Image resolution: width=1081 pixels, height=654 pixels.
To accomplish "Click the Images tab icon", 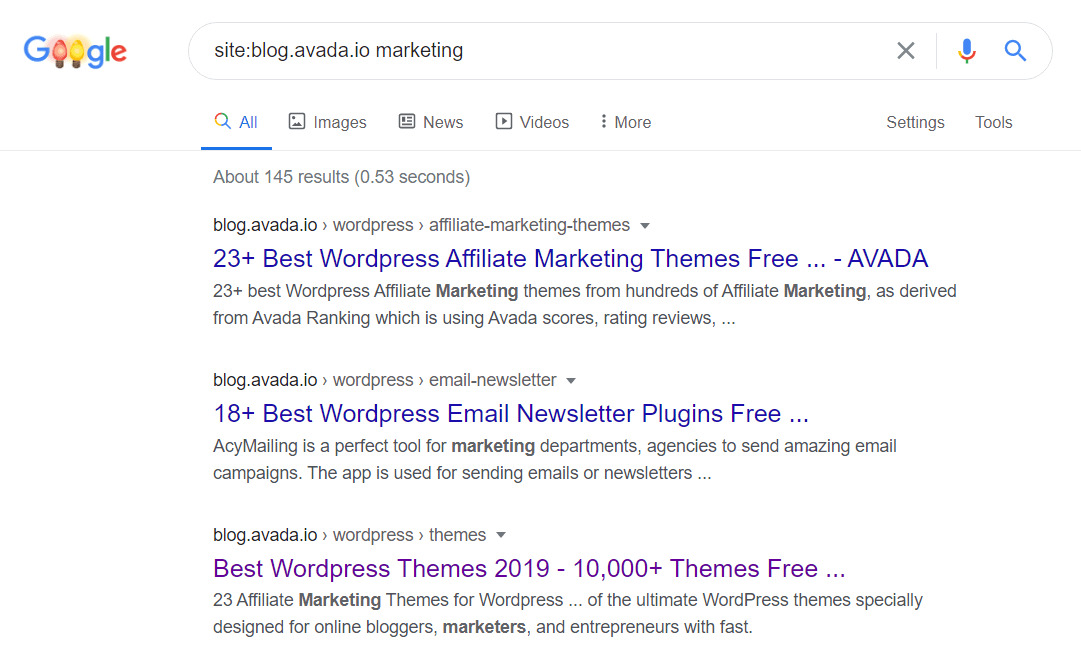I will point(297,122).
